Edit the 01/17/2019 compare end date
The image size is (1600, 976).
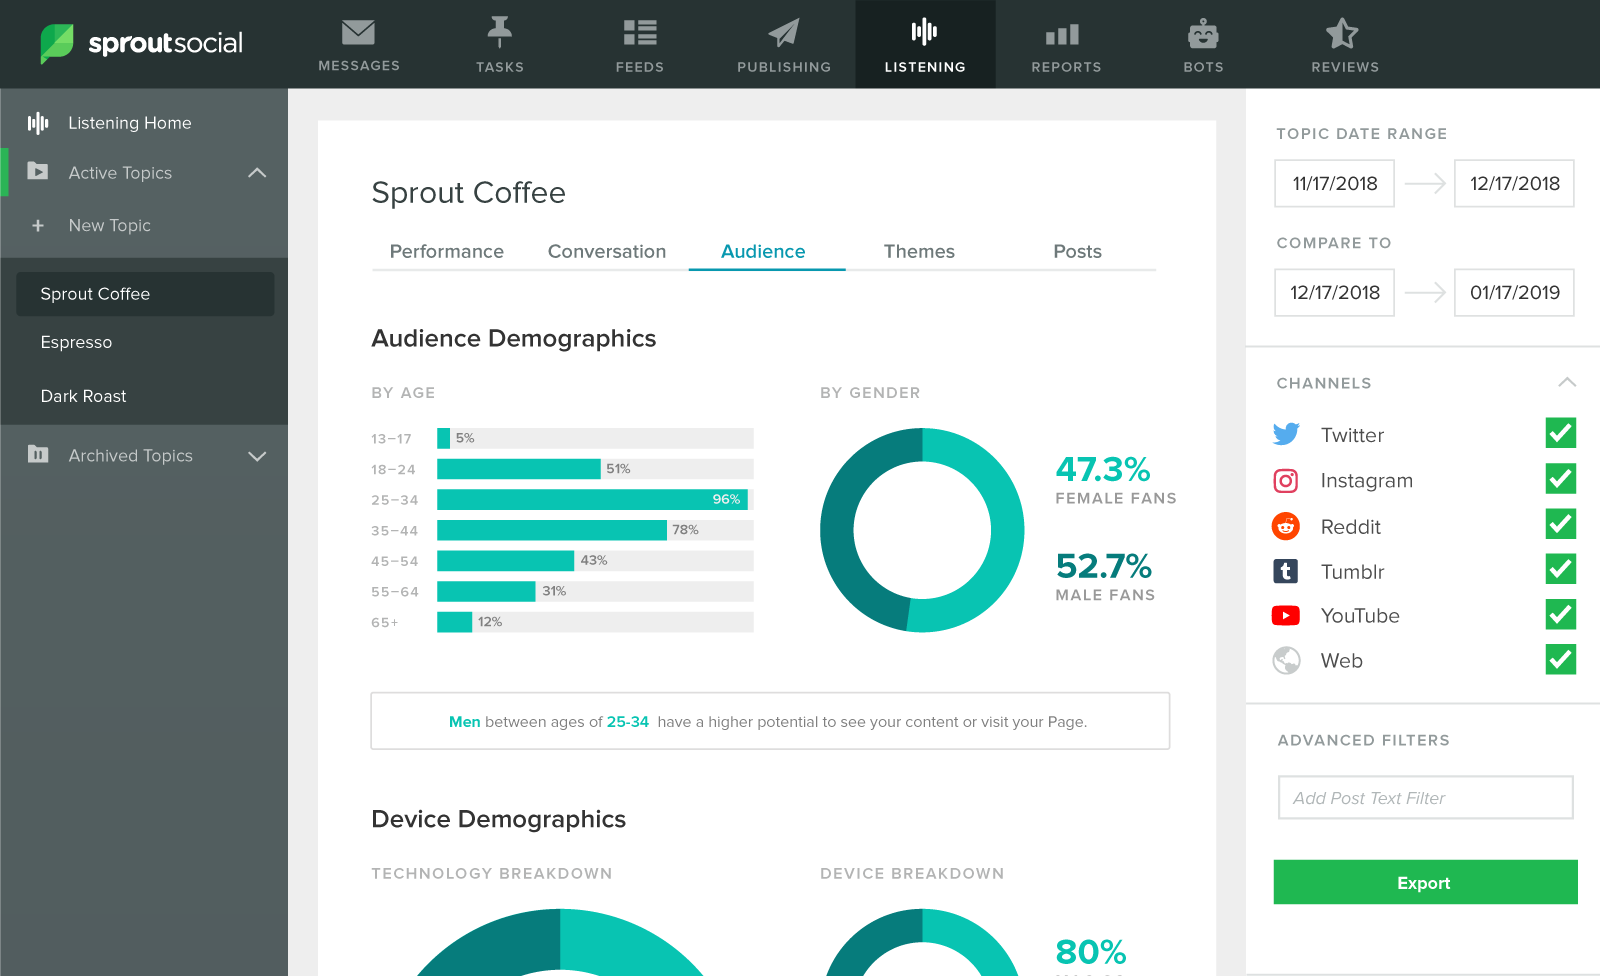tap(1514, 292)
